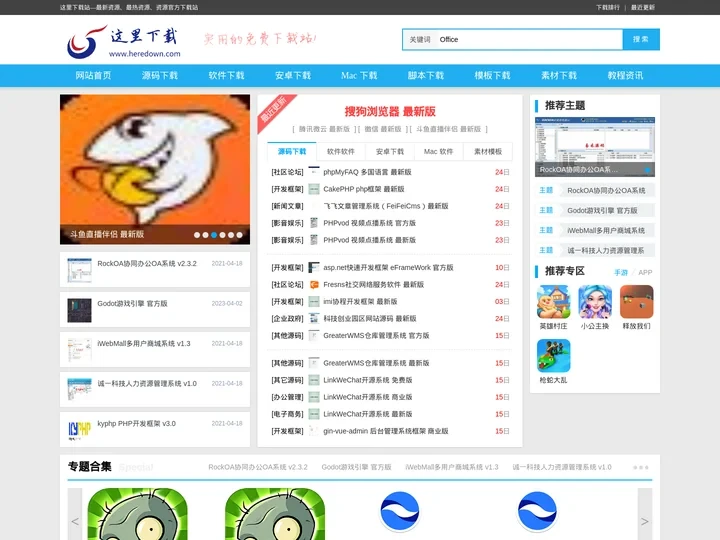Open the 诚一科技人力资源 v1.0 thumbnail
The width and height of the screenshot is (720, 540).
(x=79, y=389)
